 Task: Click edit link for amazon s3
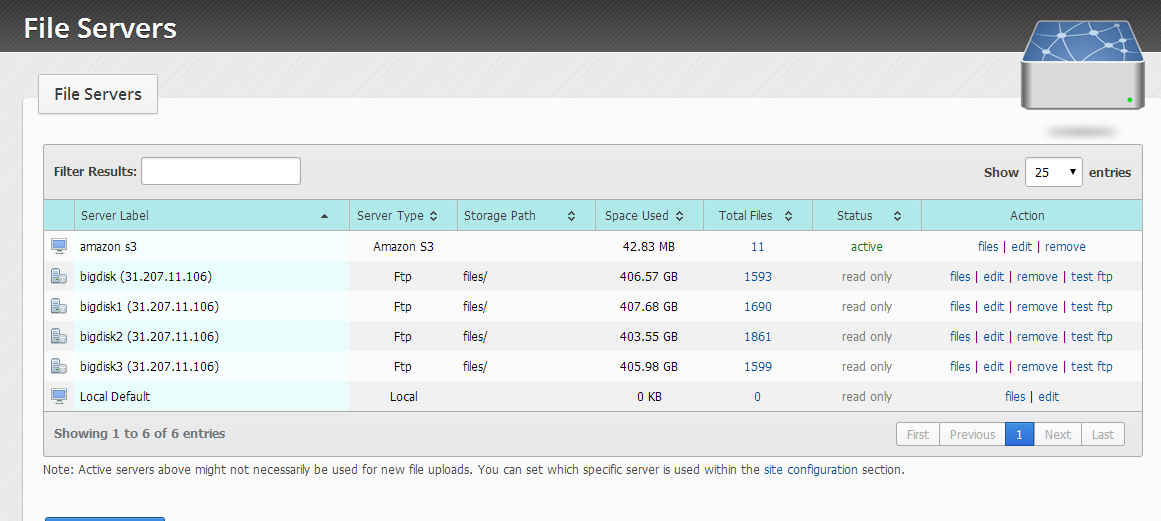[1021, 246]
